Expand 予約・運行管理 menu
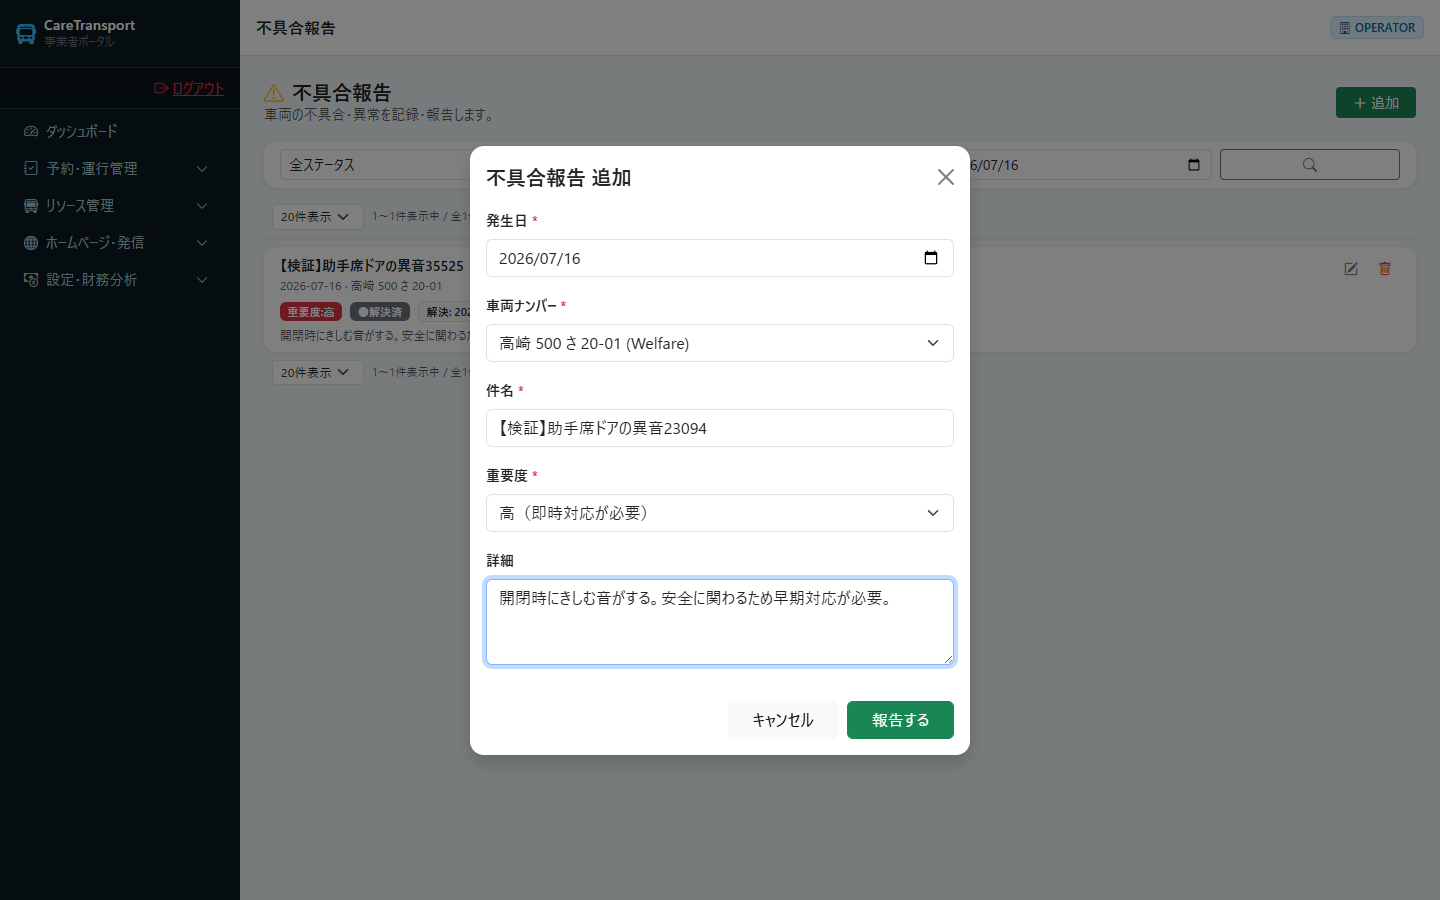Image resolution: width=1440 pixels, height=900 pixels. 120,168
